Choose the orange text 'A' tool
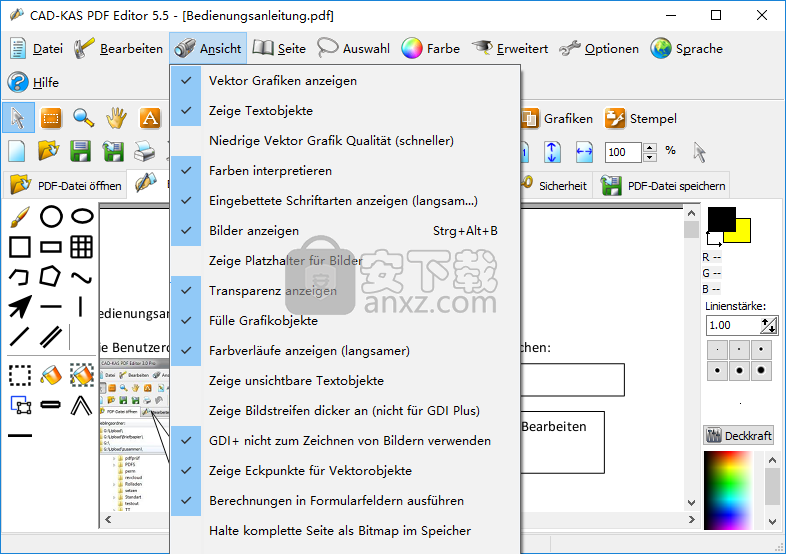 [149, 118]
